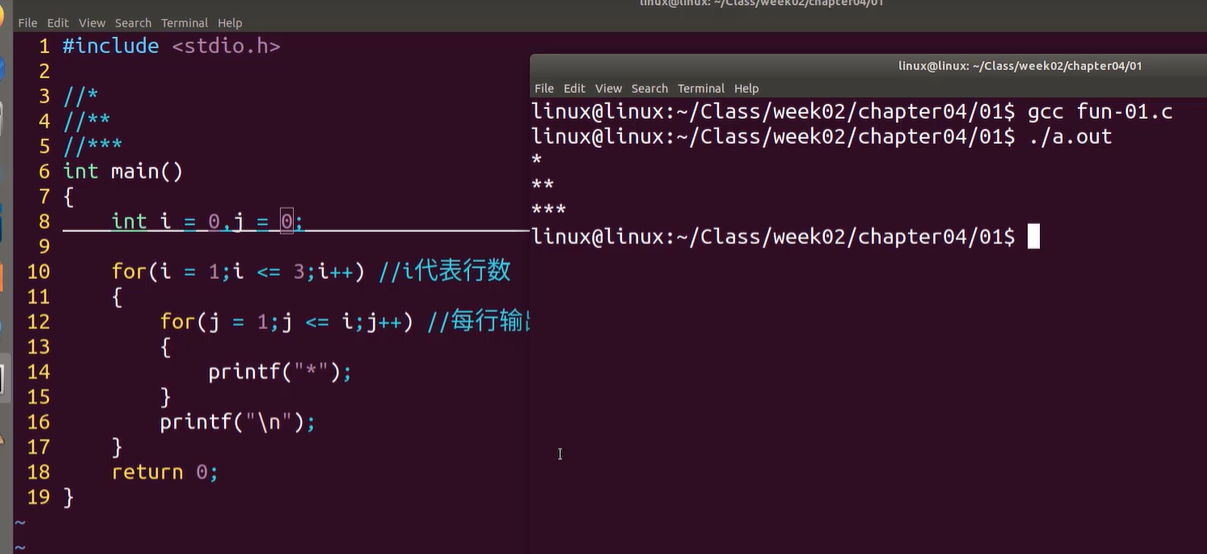Click the ./a.out command in the terminal

1069,137
